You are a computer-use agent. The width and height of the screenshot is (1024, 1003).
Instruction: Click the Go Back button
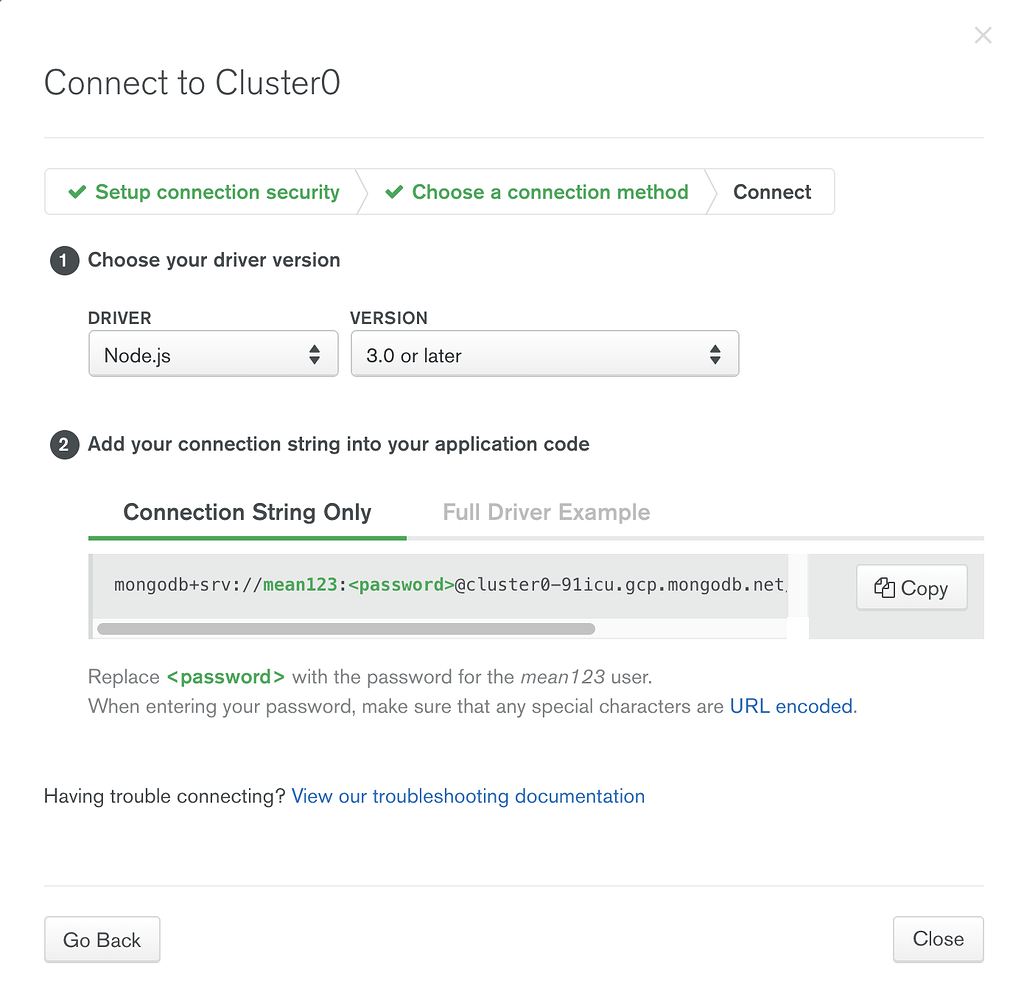tap(102, 940)
